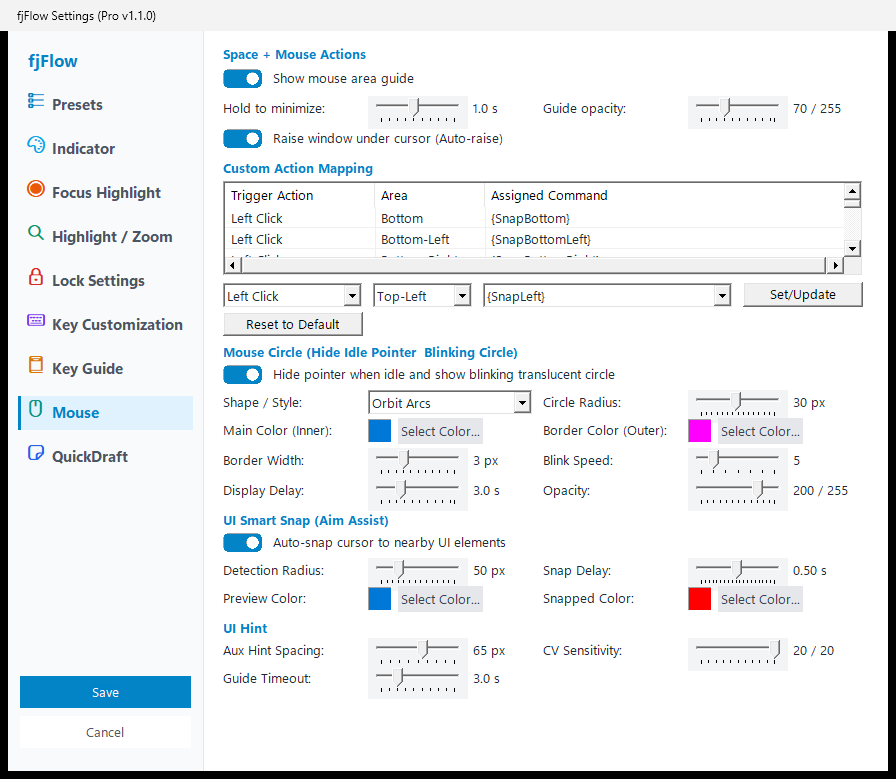896x779 pixels.
Task: Click the Highlight / Zoom magnifier icon
Action: point(35,233)
